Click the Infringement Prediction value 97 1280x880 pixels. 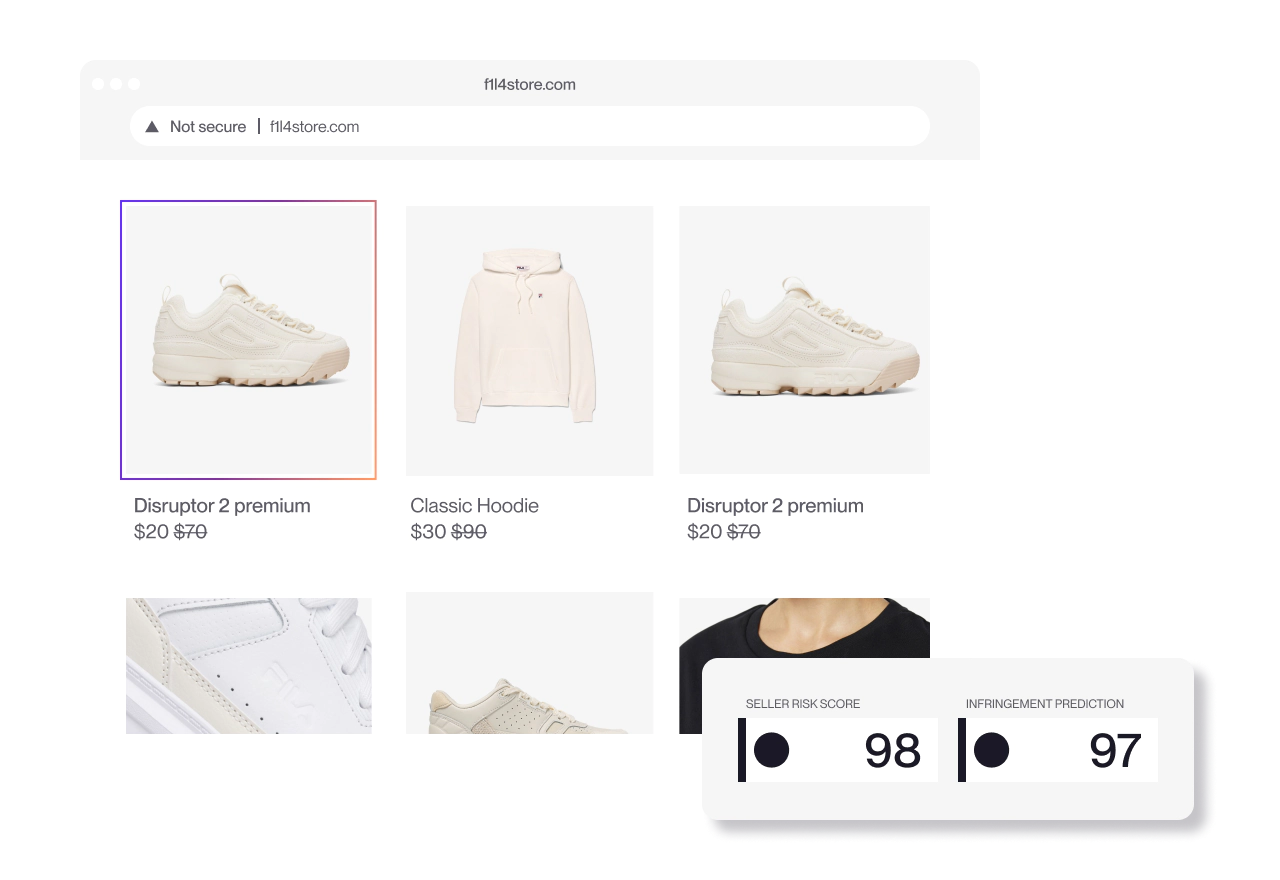(x=1115, y=751)
